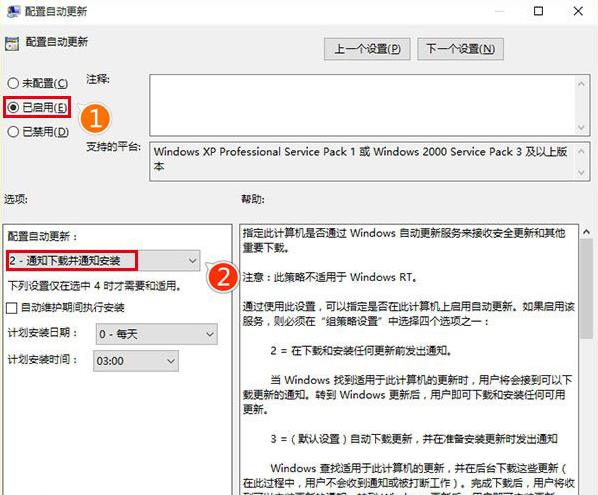598x495 pixels.
Task: Click help text 注意：此策略不适用于 Windows RT
Action: [x=330, y=277]
